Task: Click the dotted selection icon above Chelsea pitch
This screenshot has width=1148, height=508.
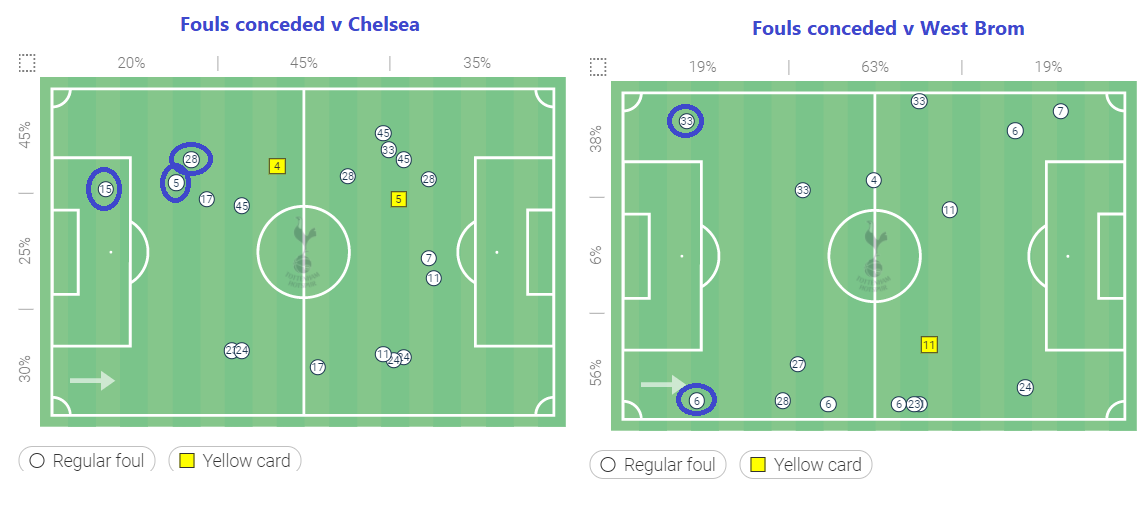Action: tap(27, 63)
